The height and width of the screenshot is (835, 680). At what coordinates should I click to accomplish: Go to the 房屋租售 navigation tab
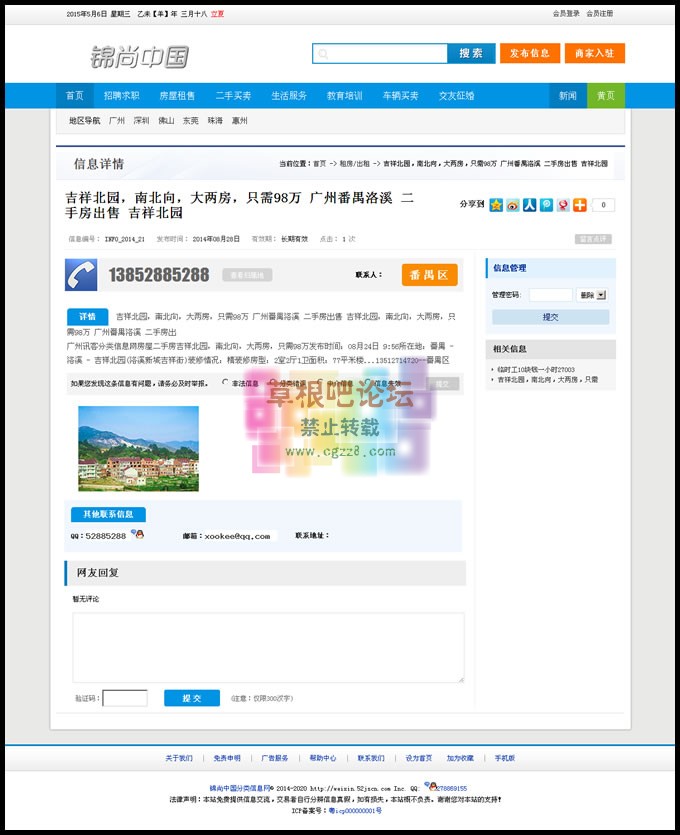click(x=177, y=96)
